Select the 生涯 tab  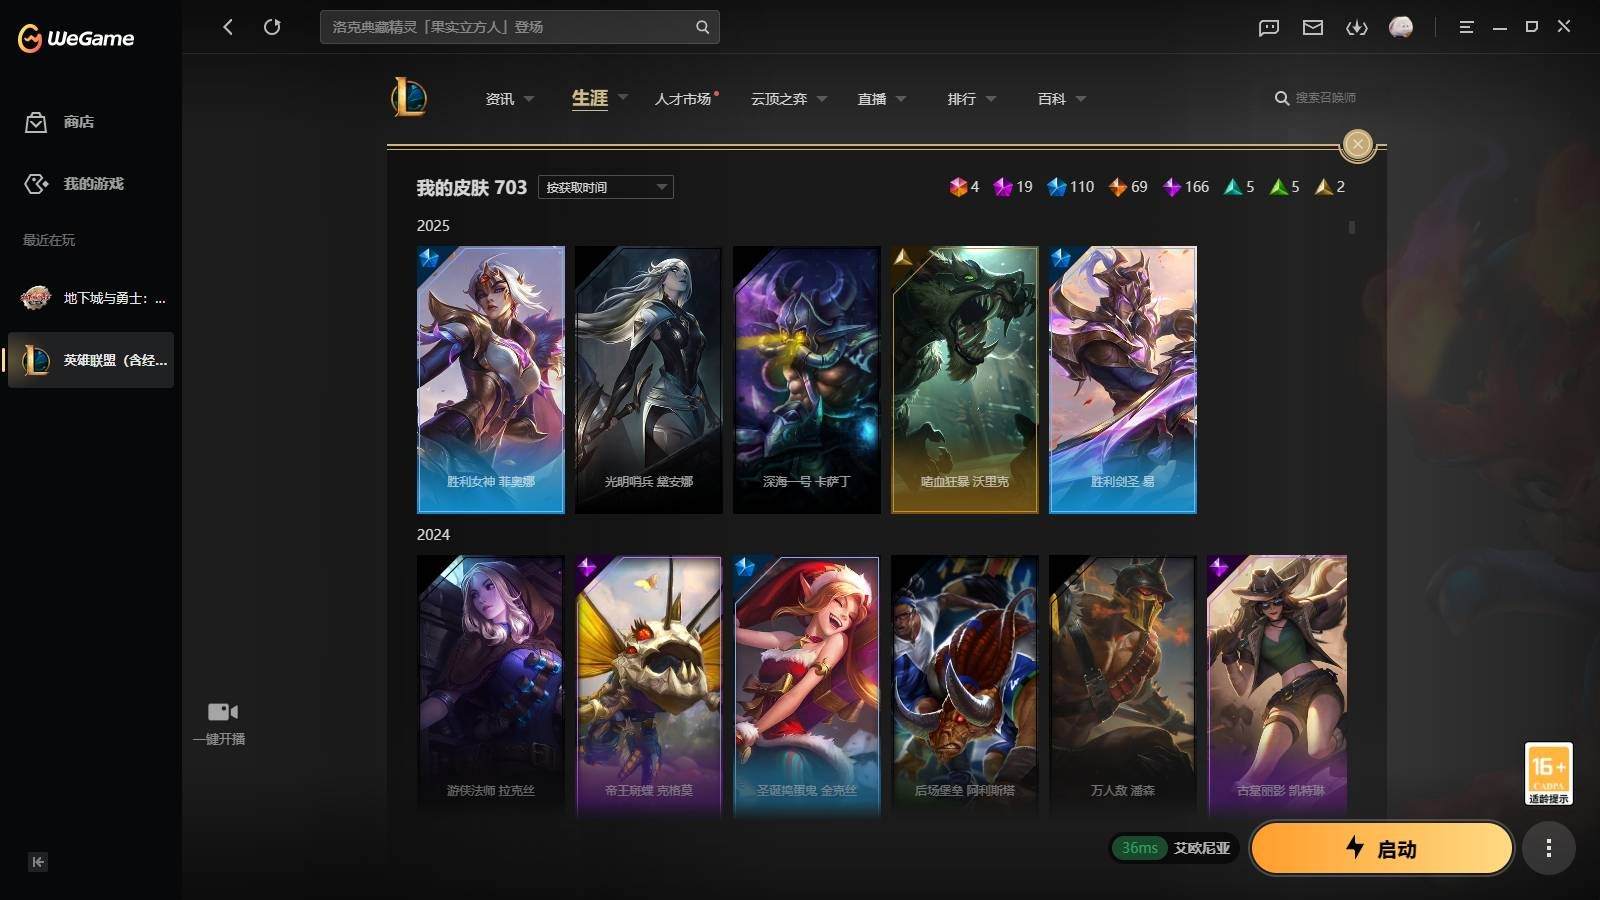590,98
